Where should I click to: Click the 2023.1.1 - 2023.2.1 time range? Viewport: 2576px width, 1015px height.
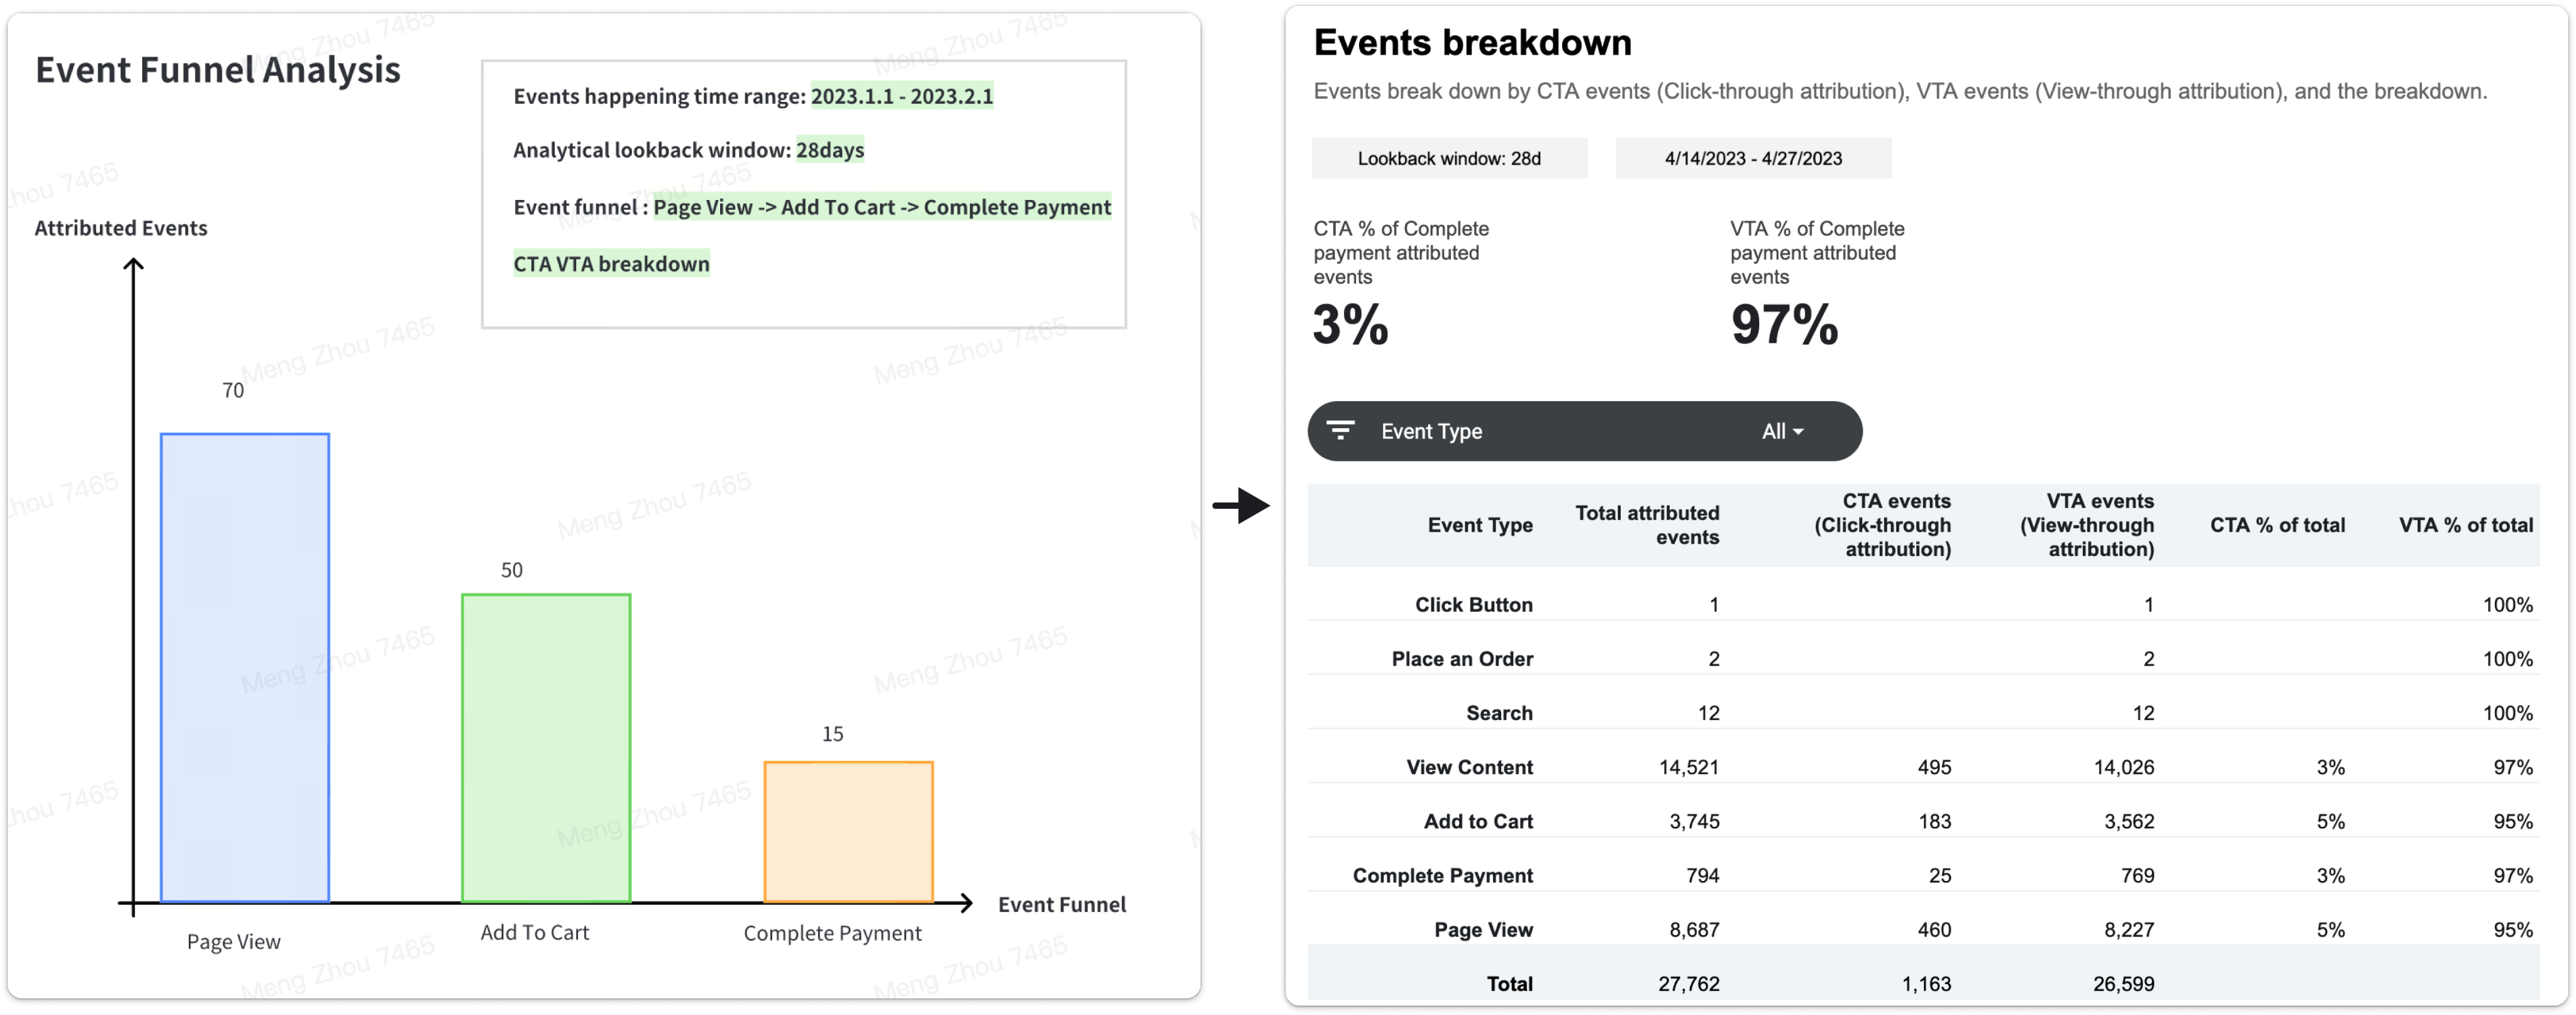[901, 96]
